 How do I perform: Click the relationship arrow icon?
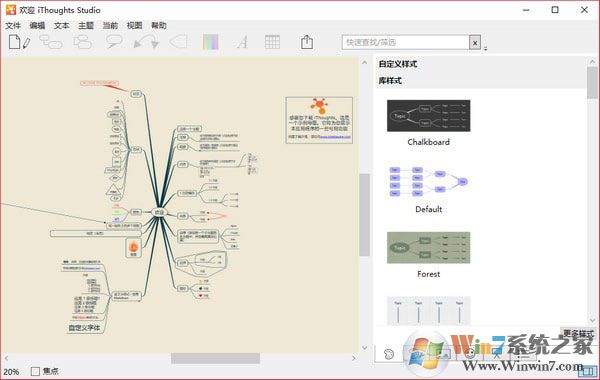(146, 42)
